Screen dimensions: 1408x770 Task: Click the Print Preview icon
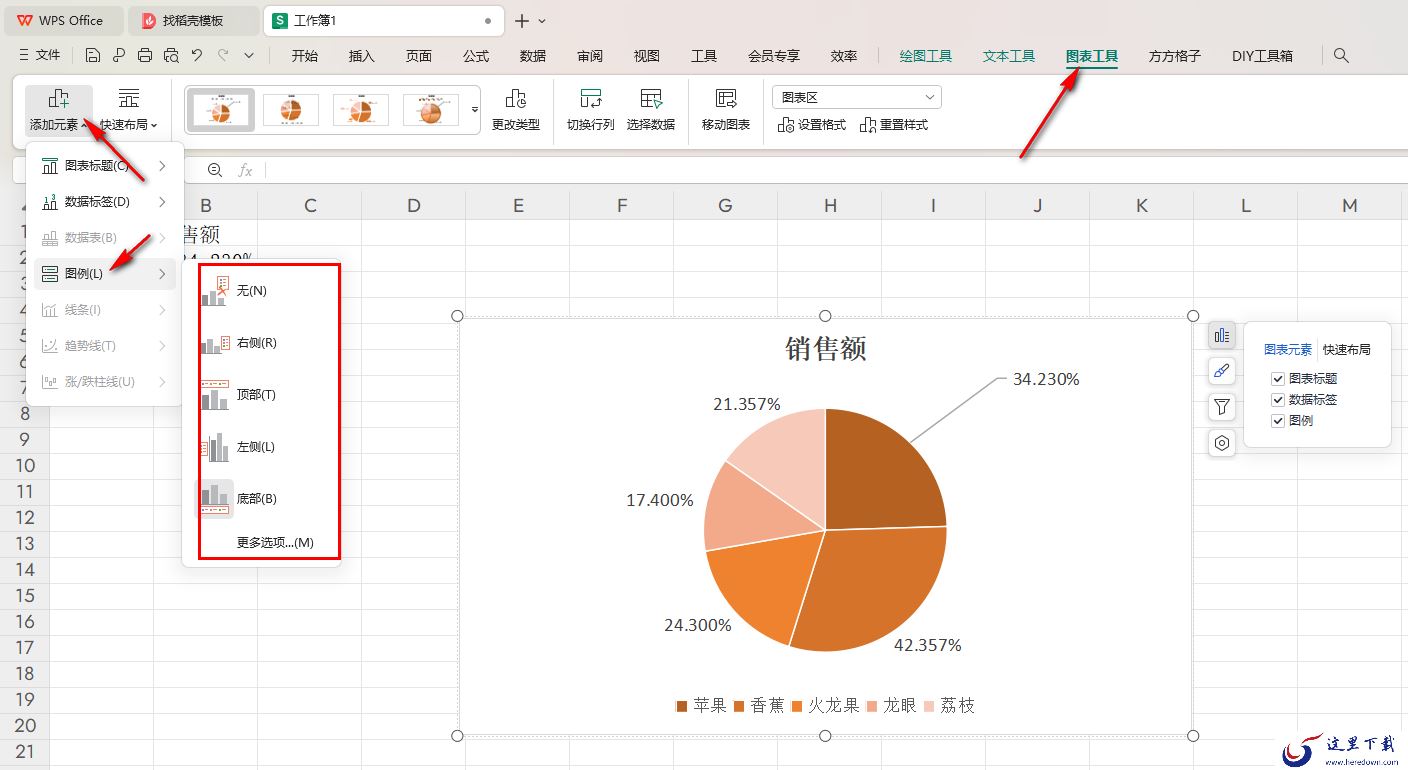pyautogui.click(x=171, y=56)
